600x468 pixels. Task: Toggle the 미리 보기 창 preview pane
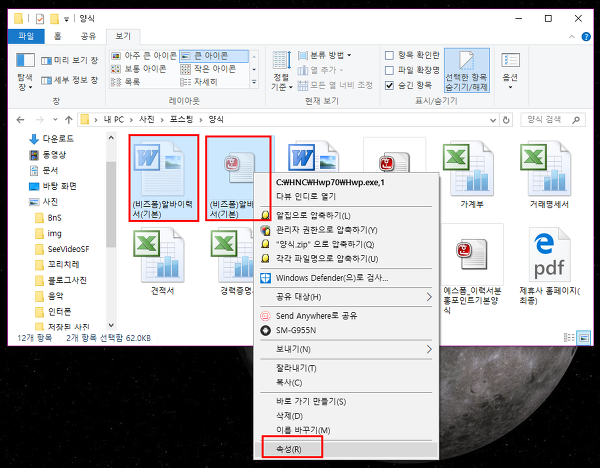tap(70, 60)
